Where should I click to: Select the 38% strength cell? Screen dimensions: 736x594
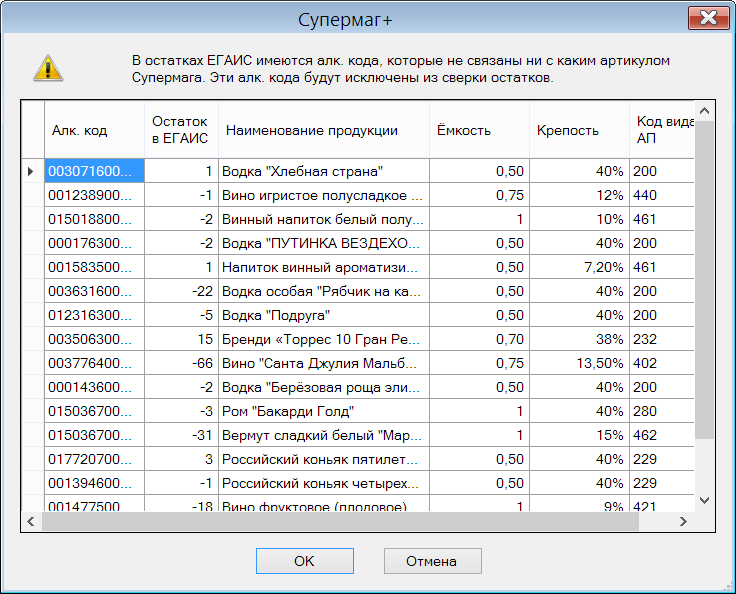(x=579, y=339)
